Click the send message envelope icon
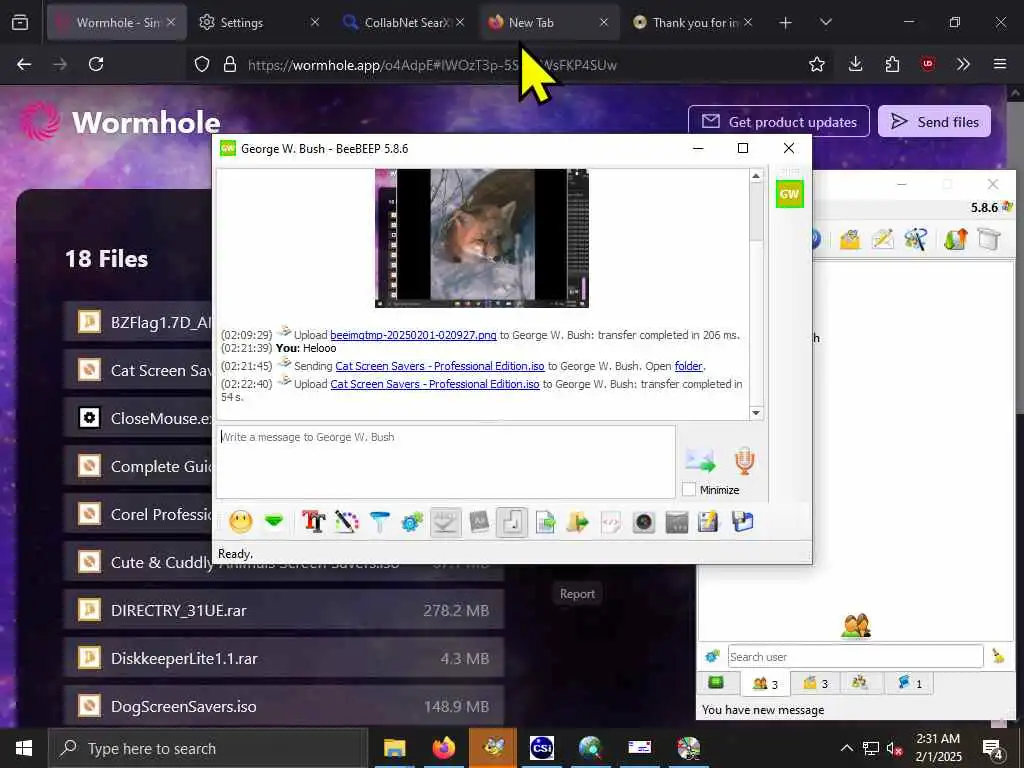The height and width of the screenshot is (768, 1024). click(701, 460)
